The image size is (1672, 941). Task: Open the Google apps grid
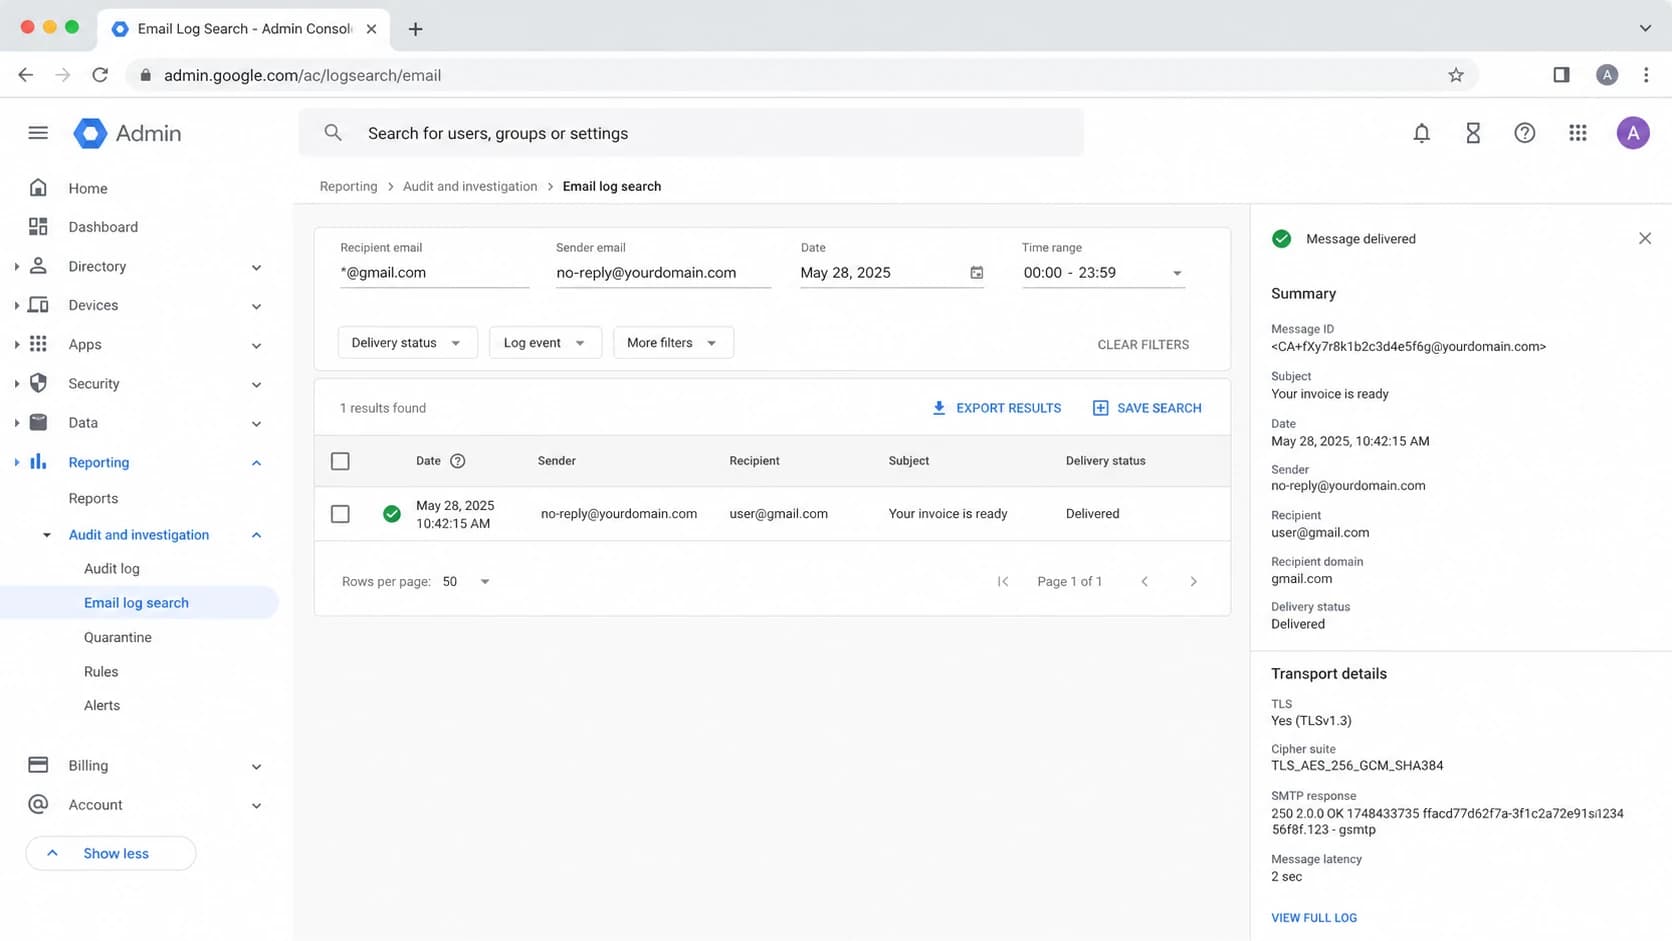click(x=1577, y=133)
